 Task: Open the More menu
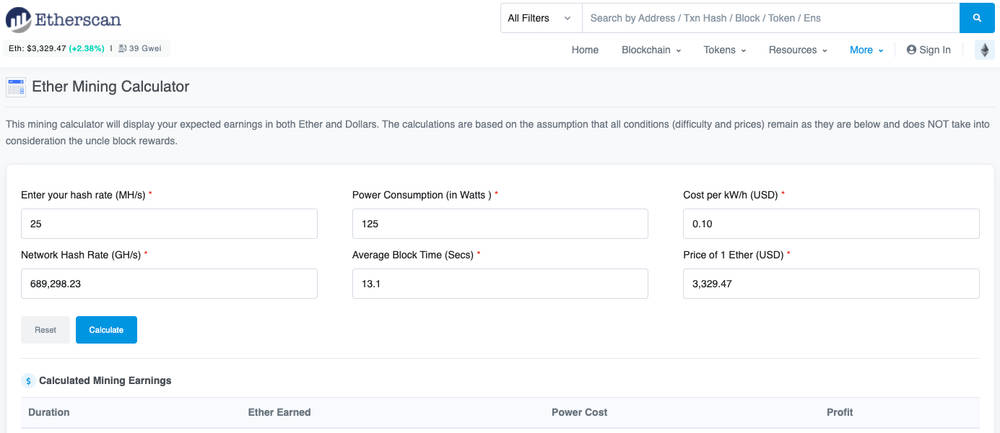click(867, 50)
